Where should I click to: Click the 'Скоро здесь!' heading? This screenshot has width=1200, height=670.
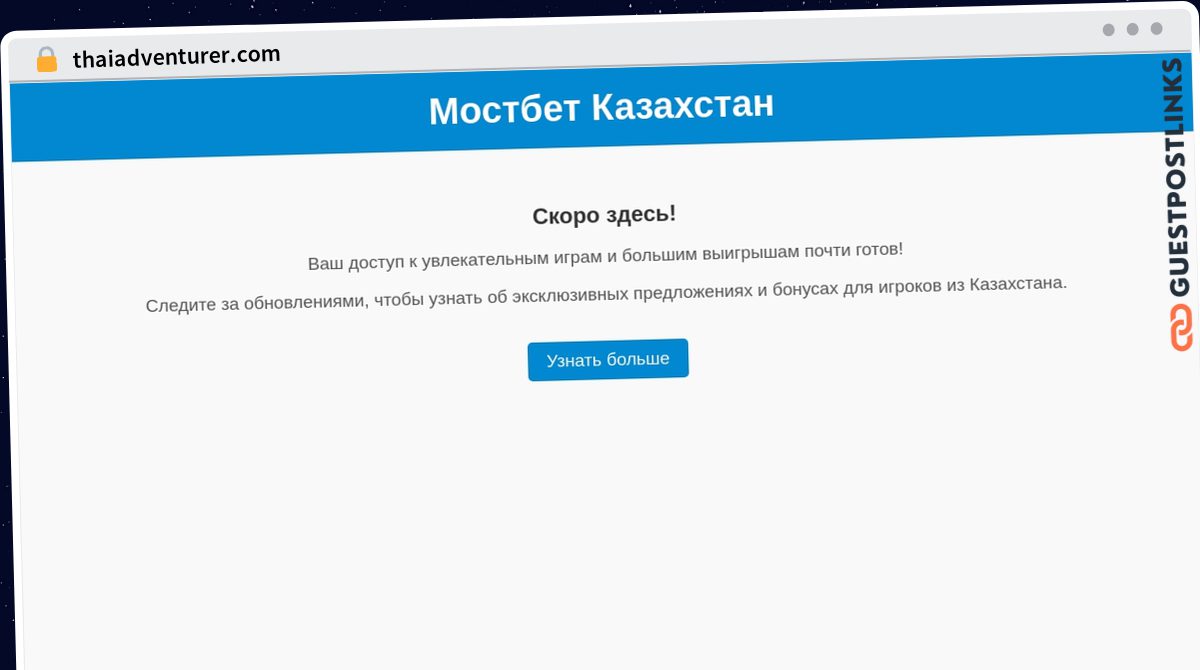click(604, 215)
